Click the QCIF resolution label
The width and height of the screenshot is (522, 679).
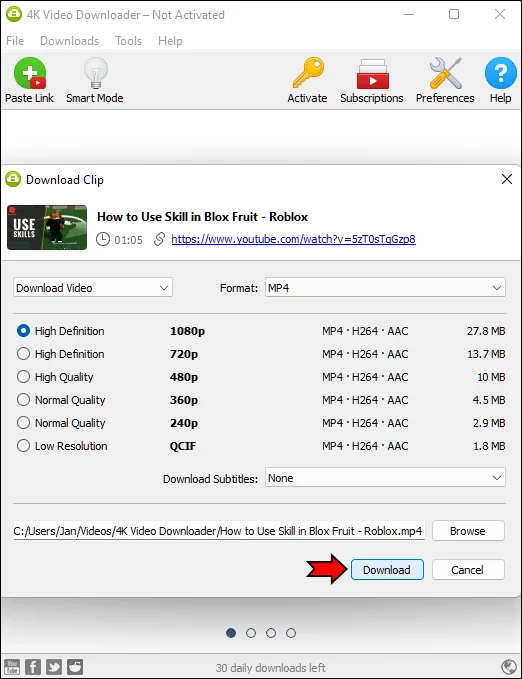(x=183, y=446)
